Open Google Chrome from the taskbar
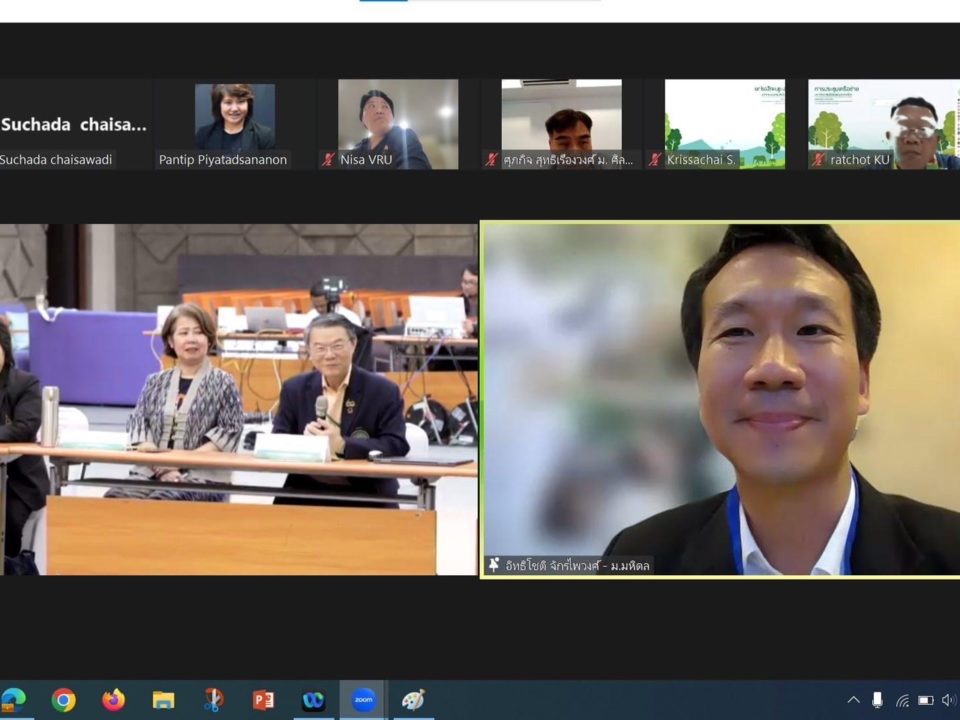The width and height of the screenshot is (960, 720). pyautogui.click(x=63, y=700)
